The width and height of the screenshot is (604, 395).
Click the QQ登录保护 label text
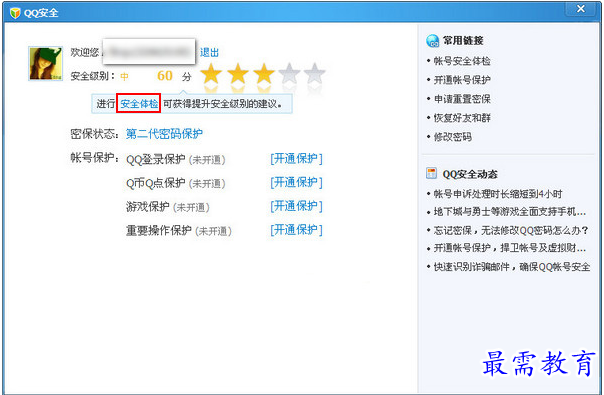(x=156, y=159)
